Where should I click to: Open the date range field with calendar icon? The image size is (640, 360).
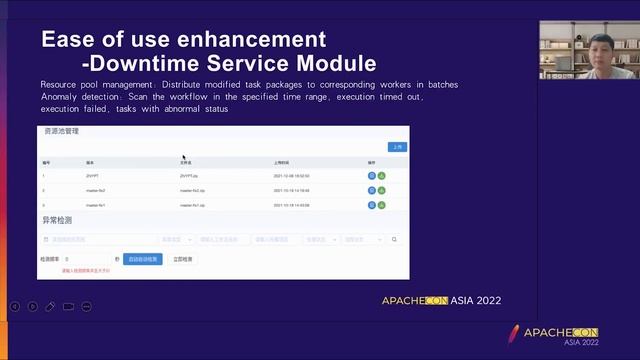click(x=99, y=239)
